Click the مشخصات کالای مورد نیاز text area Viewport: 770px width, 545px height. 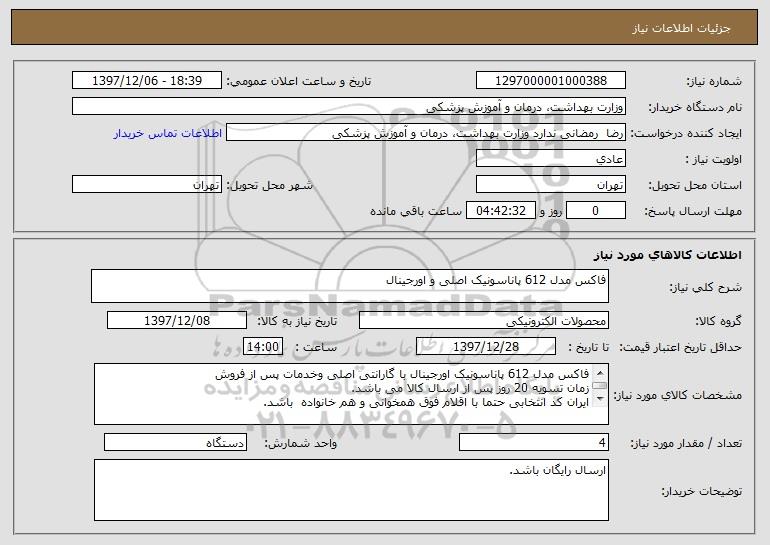point(351,394)
